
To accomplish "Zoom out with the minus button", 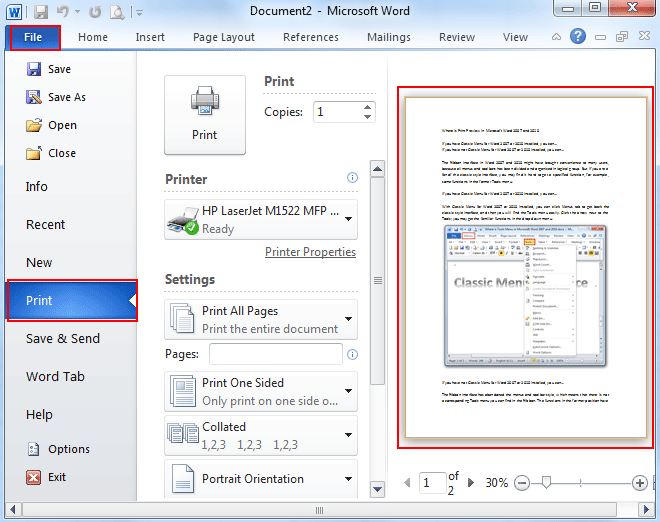I will (522, 482).
